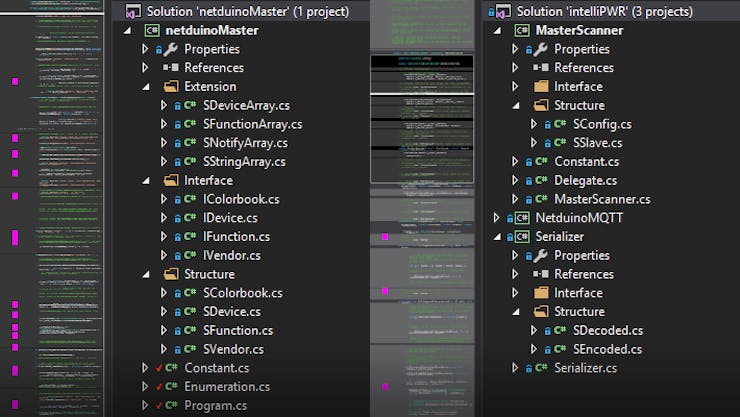Click References icon under MasterScanner
Image resolution: width=740 pixels, height=417 pixels.
click(541, 68)
